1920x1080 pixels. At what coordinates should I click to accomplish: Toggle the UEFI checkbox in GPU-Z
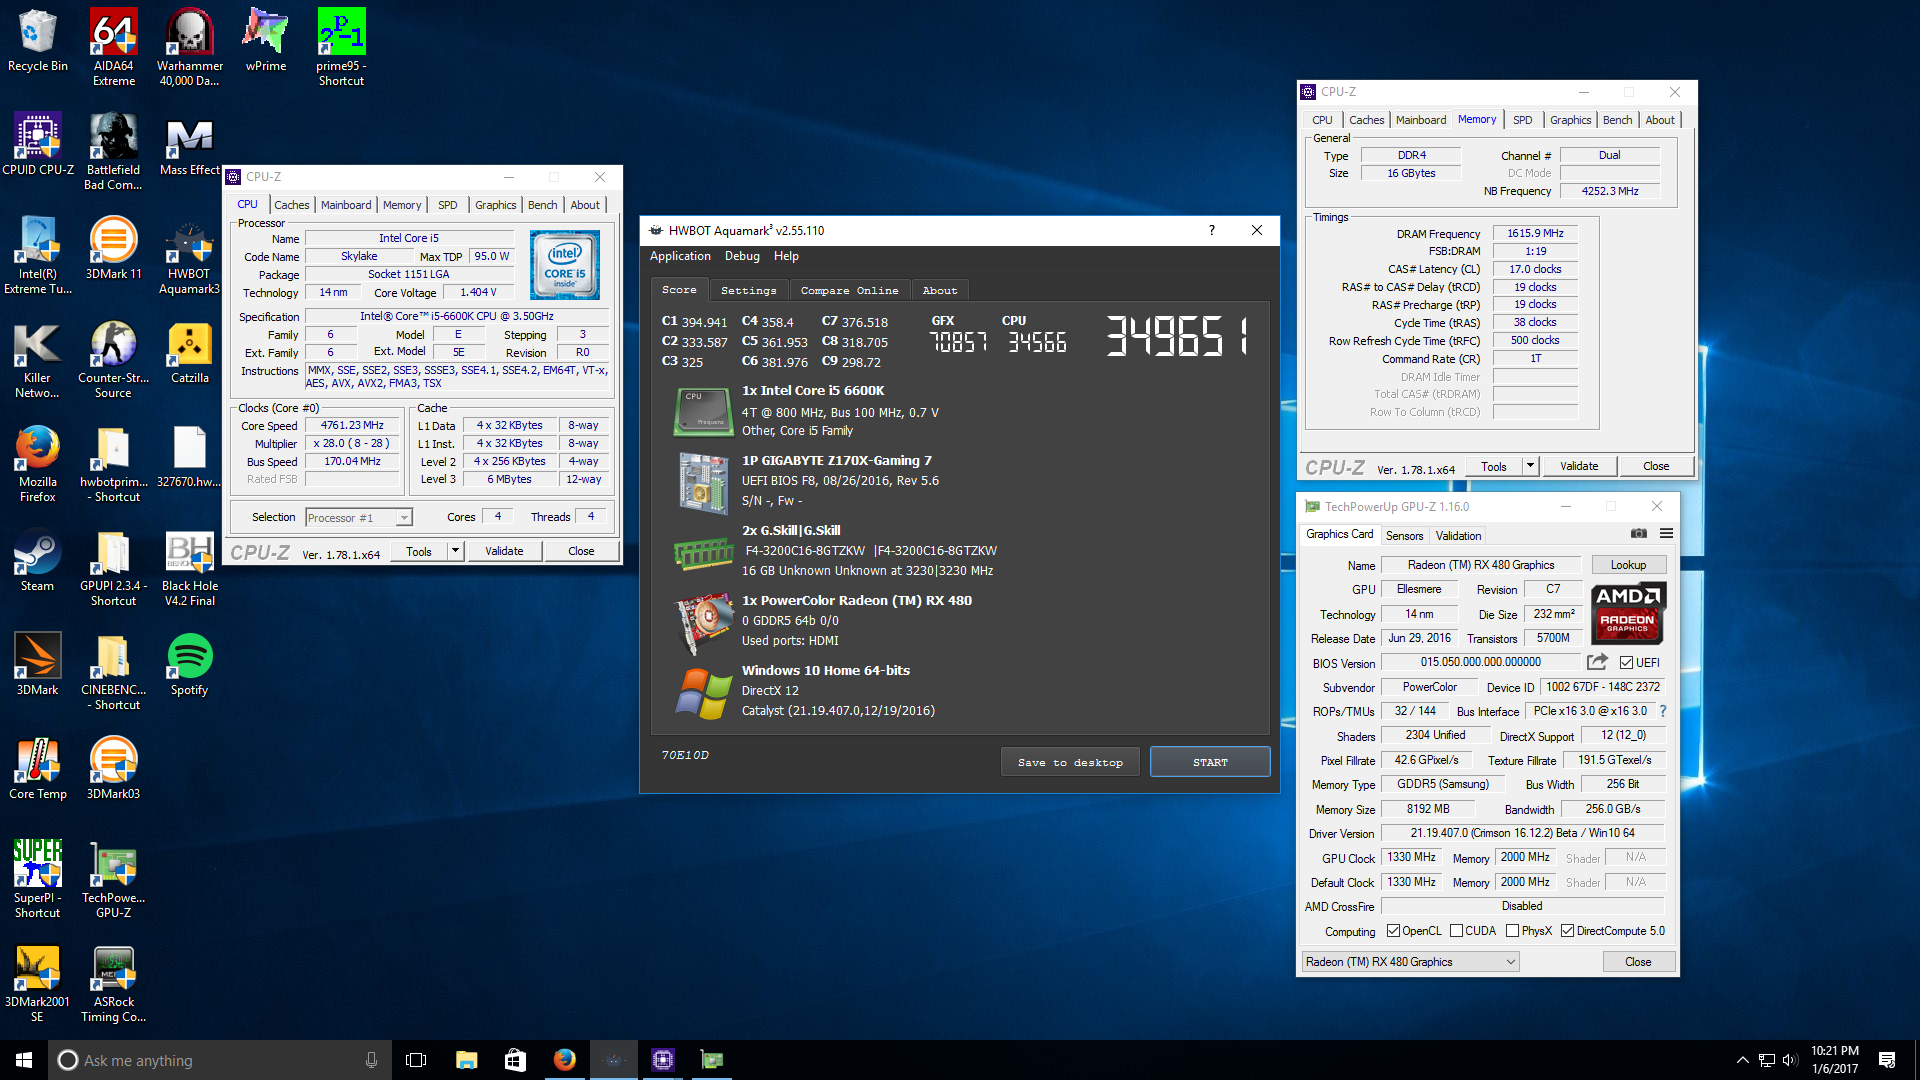pos(1626,663)
